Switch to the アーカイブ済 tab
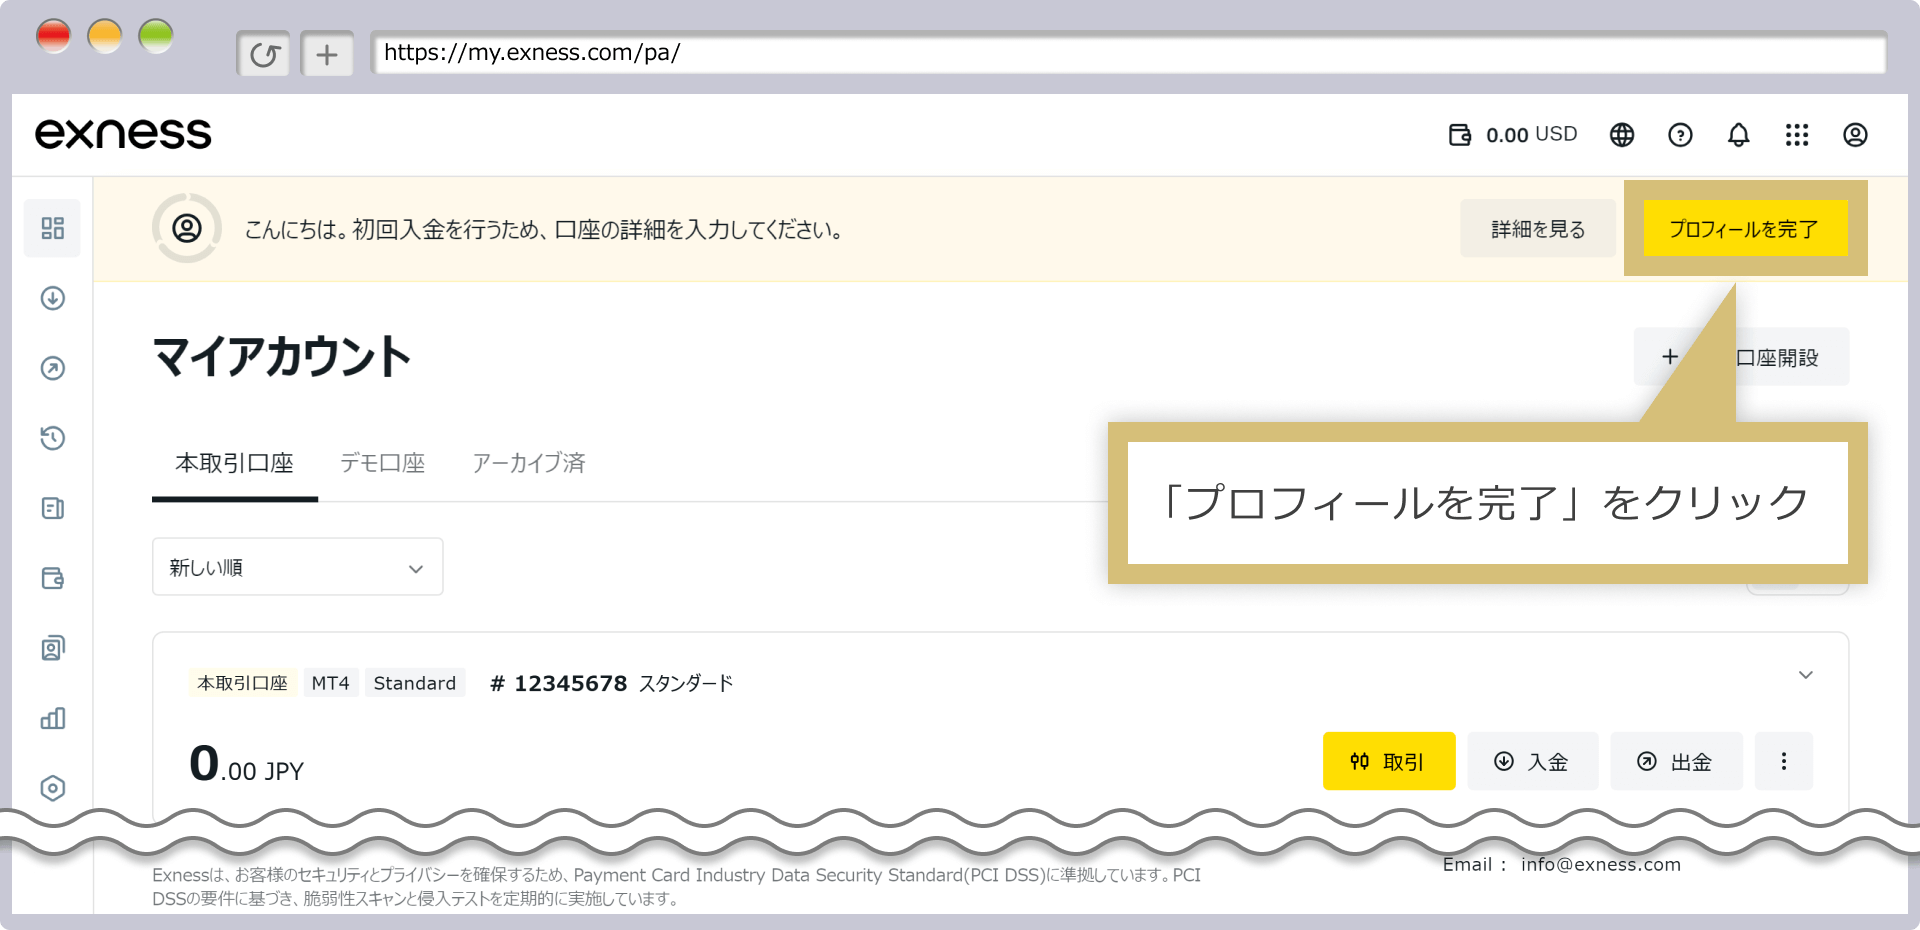Screen dimensions: 1920x930 pyautogui.click(x=528, y=463)
